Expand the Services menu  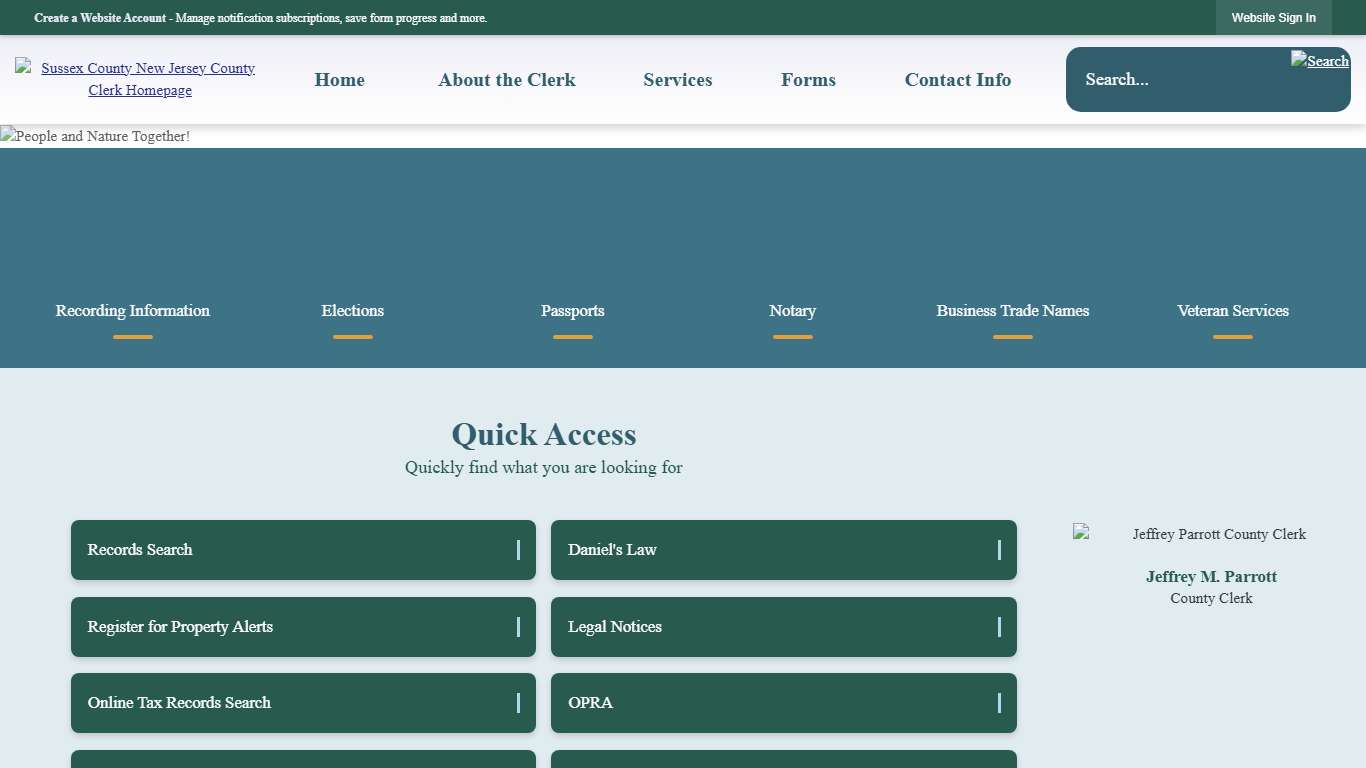click(677, 80)
